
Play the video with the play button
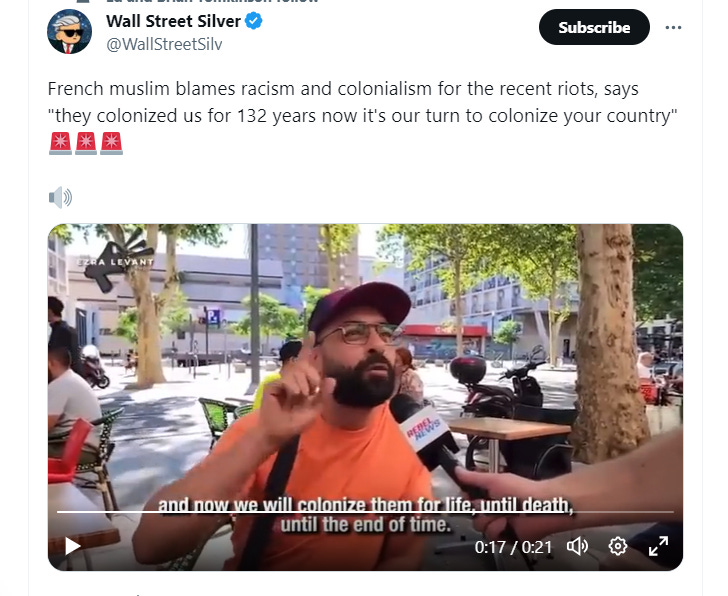pyautogui.click(x=72, y=546)
